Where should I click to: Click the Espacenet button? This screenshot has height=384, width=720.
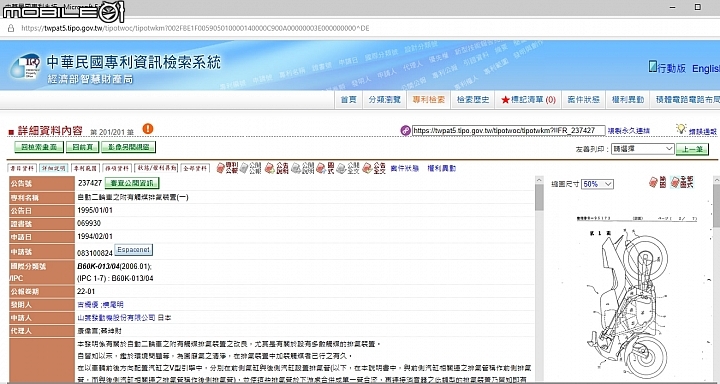(x=133, y=250)
